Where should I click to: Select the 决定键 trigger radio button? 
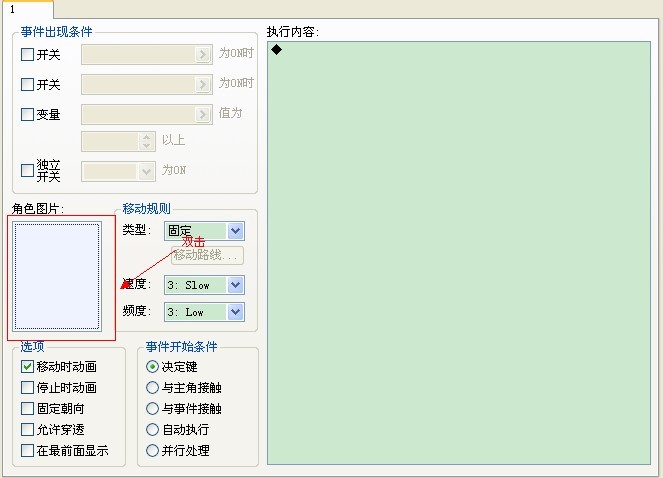[152, 366]
